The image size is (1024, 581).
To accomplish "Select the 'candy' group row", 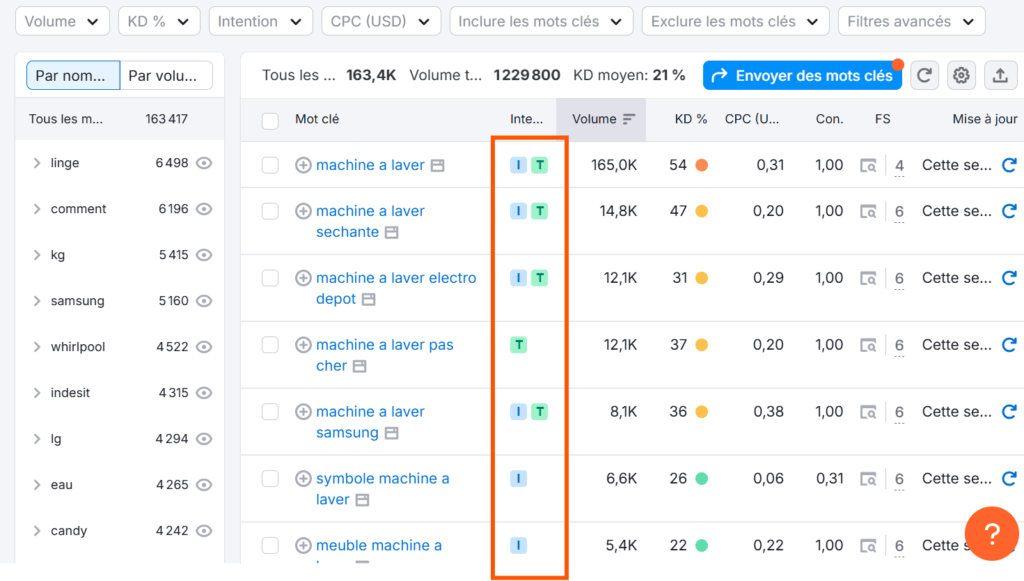I will pos(120,531).
